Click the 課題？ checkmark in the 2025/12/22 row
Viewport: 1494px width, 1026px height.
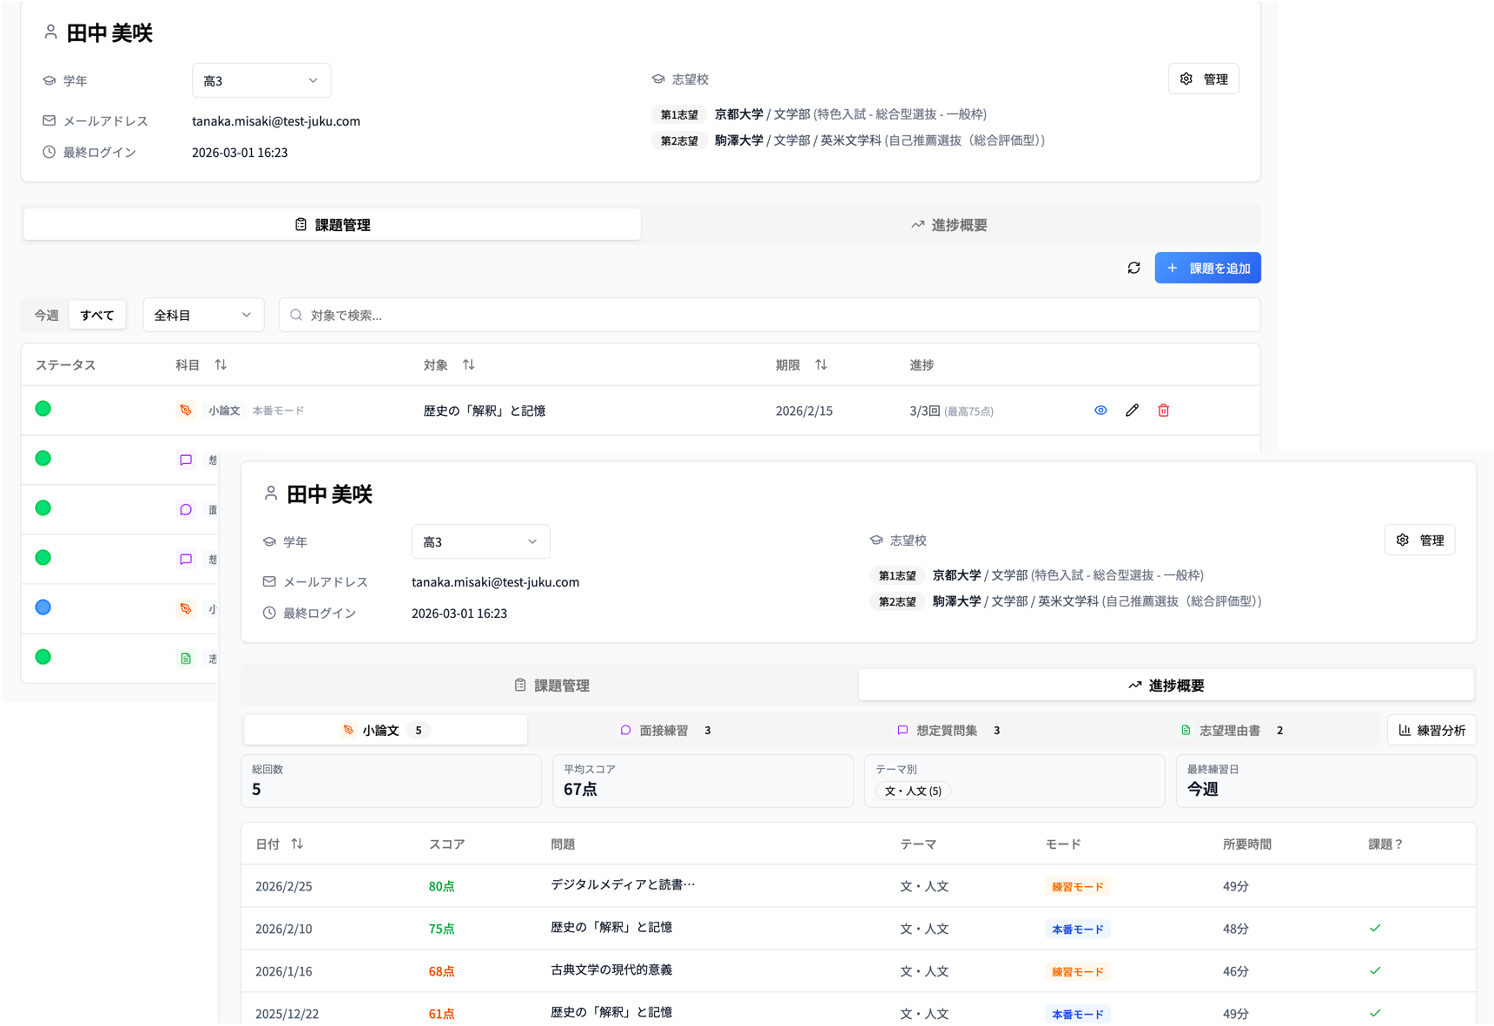pyautogui.click(x=1375, y=1013)
